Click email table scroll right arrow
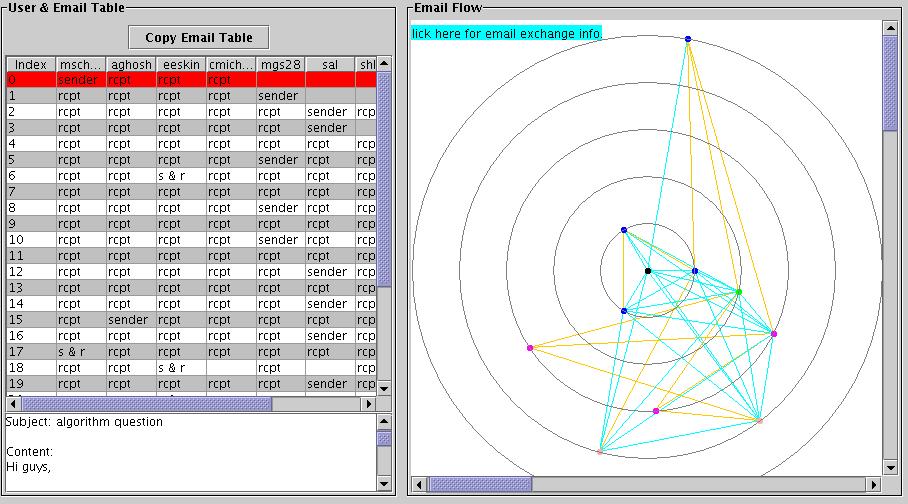Image resolution: width=908 pixels, height=504 pixels. click(x=369, y=404)
